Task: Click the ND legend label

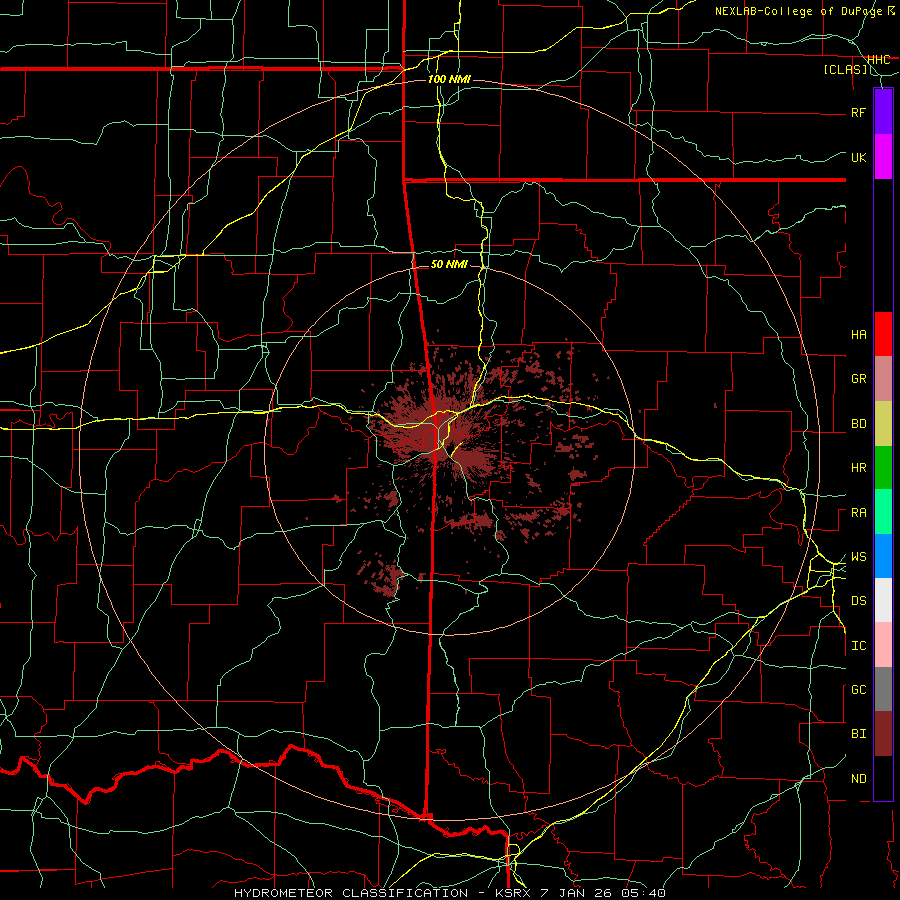Action: pos(858,779)
